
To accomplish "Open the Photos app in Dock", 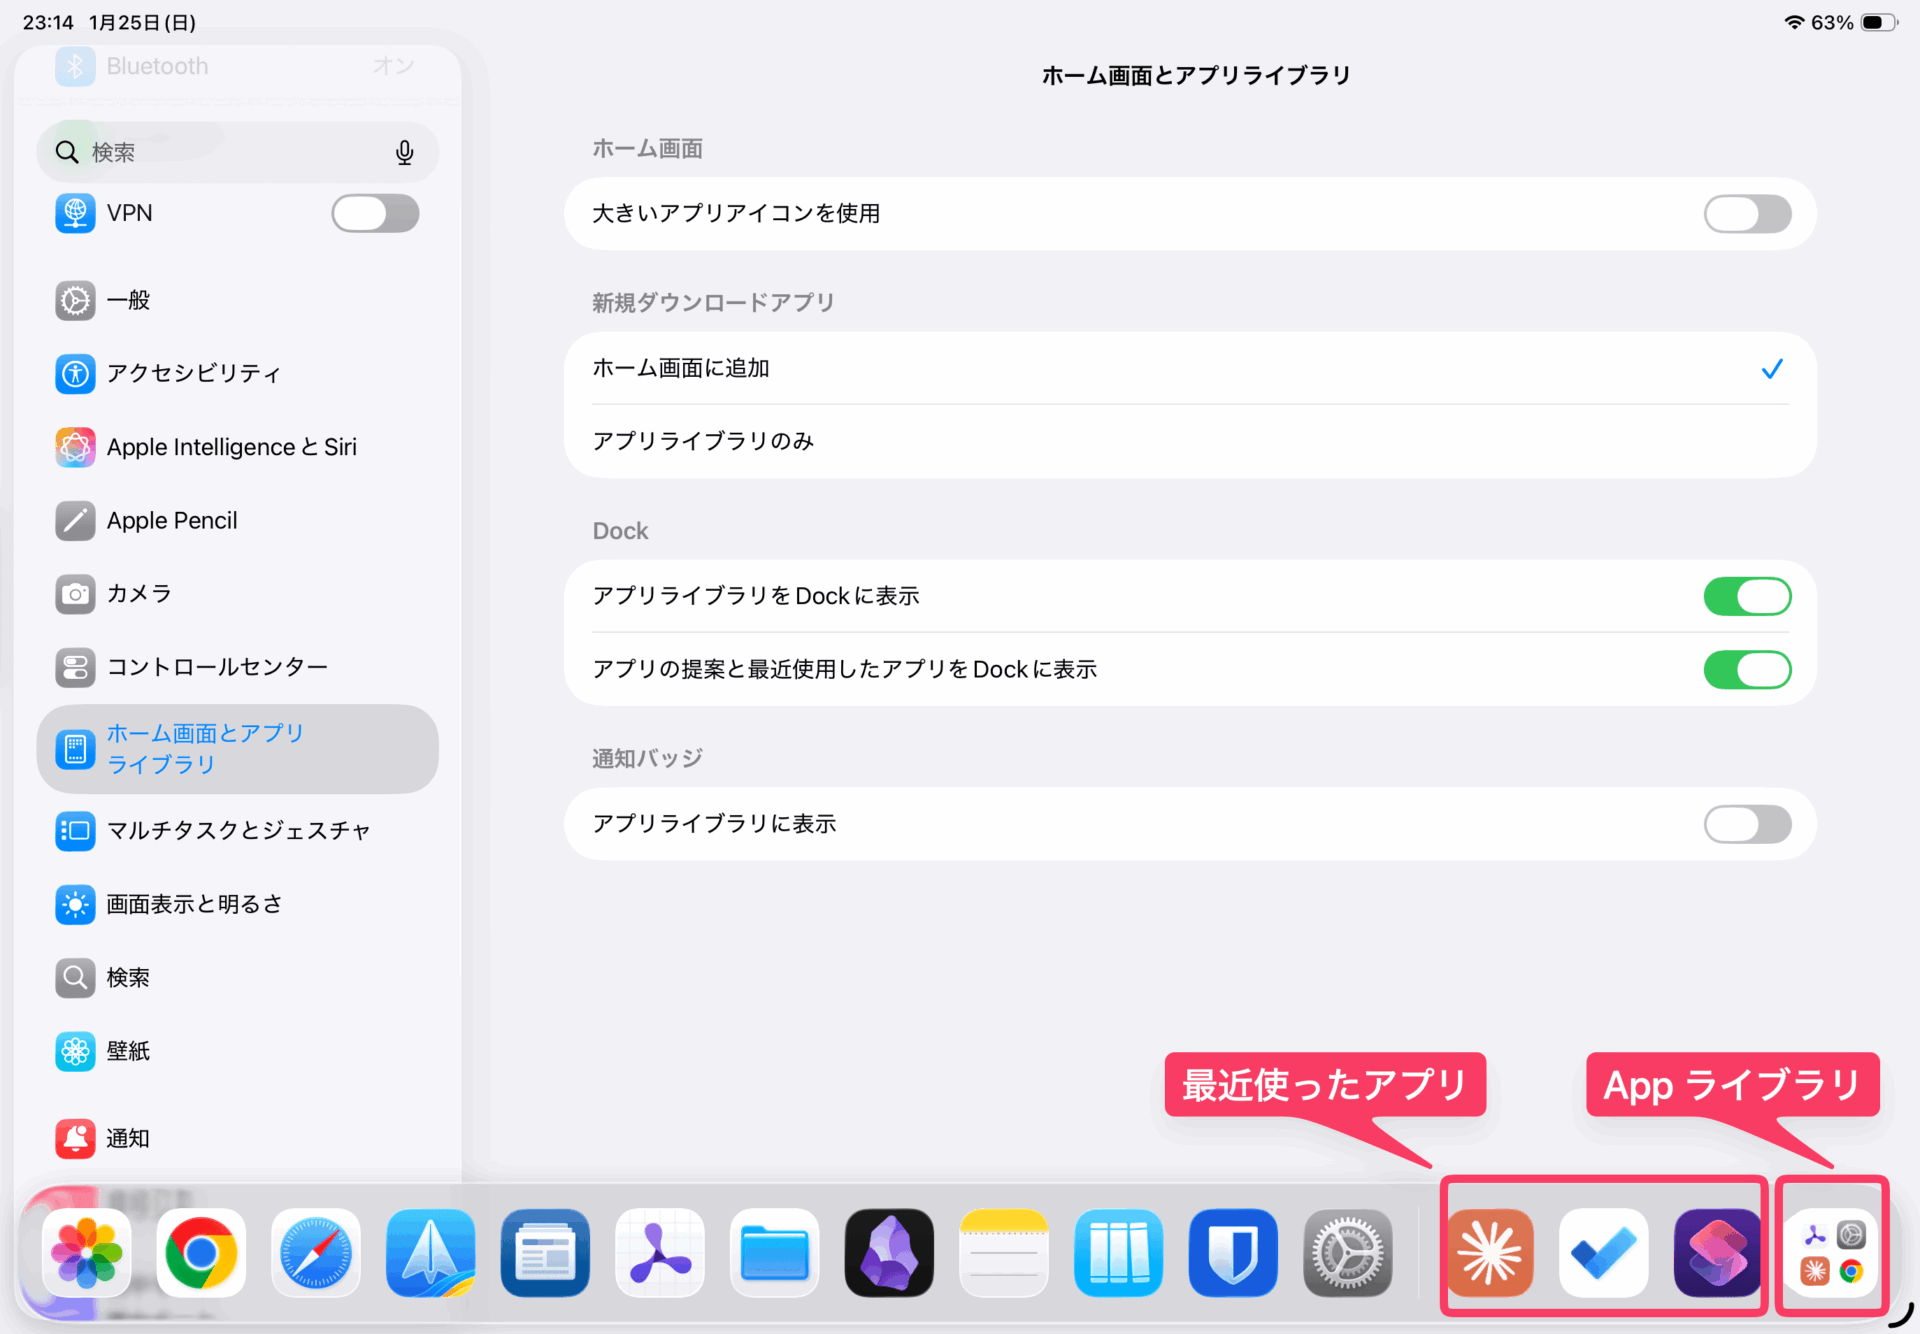I will (x=87, y=1252).
